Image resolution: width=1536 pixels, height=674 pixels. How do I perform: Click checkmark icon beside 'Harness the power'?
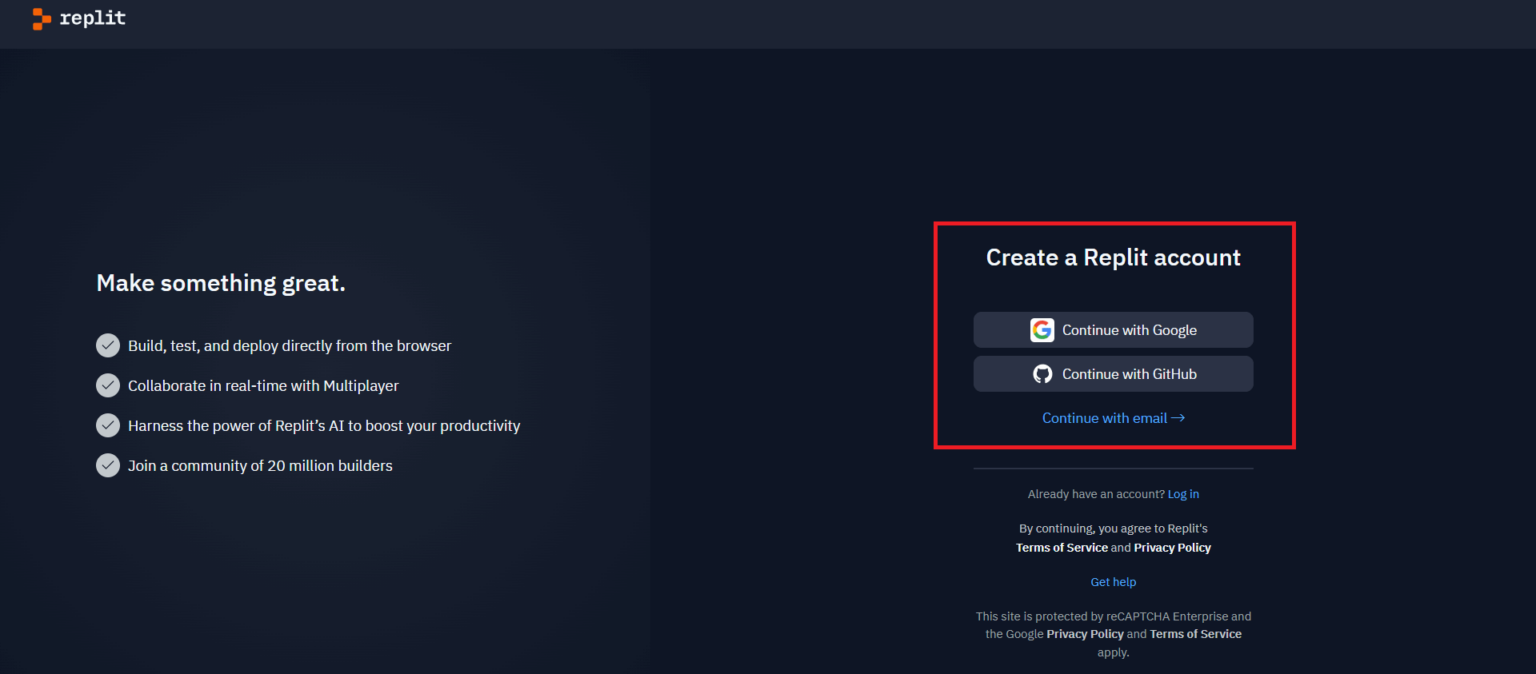[x=108, y=426]
